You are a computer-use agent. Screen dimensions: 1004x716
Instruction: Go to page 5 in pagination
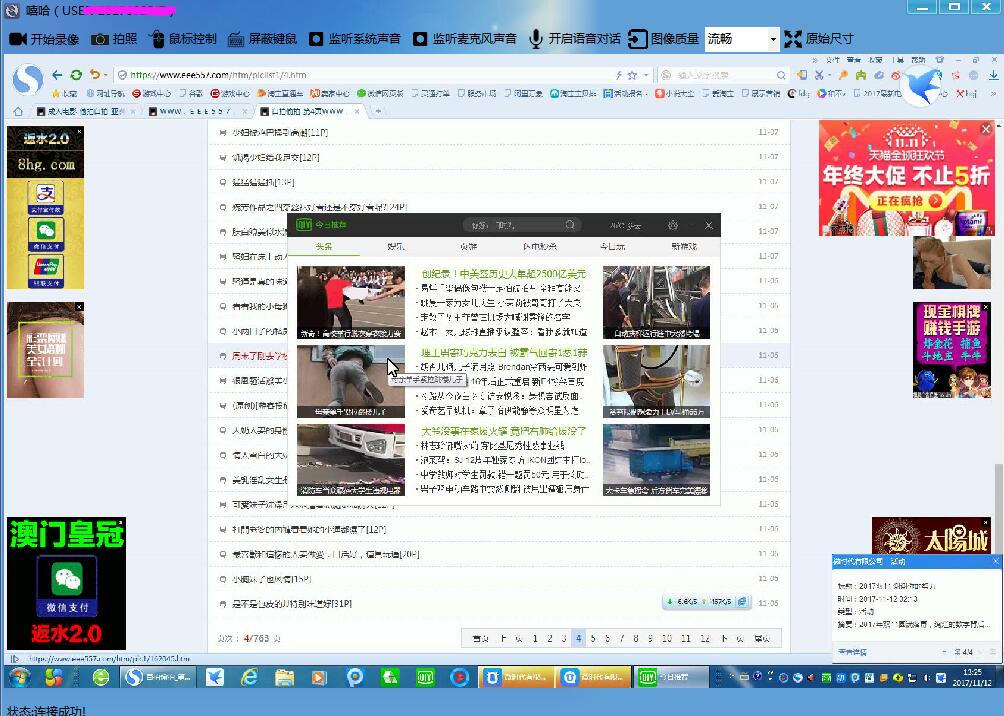click(593, 639)
